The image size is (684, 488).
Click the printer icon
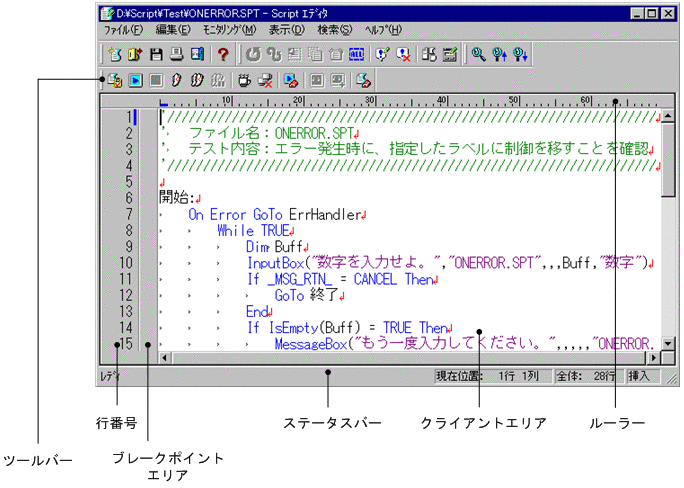[177, 55]
